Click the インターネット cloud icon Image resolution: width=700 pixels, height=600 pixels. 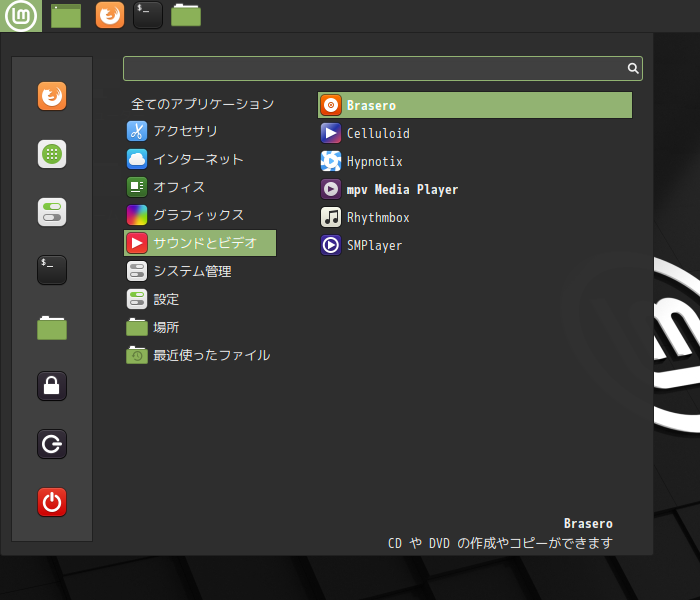[x=137, y=159]
